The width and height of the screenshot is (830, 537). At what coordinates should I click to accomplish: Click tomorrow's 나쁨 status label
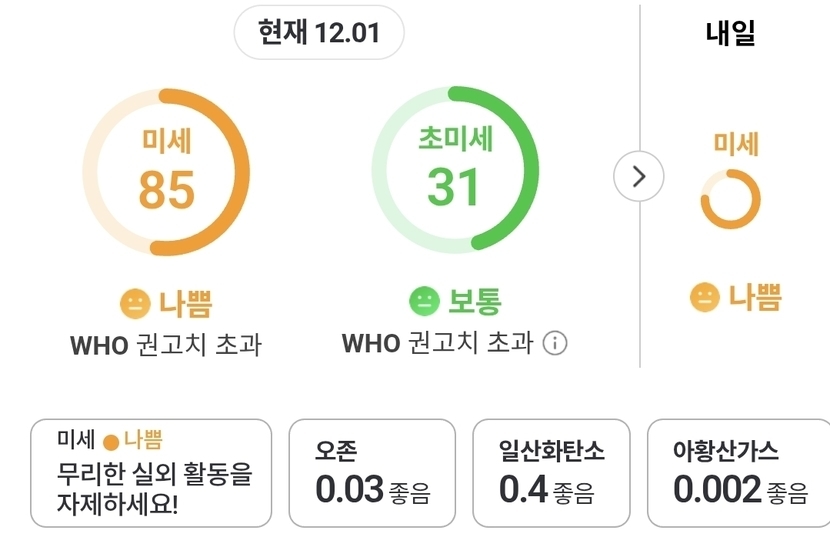click(754, 297)
